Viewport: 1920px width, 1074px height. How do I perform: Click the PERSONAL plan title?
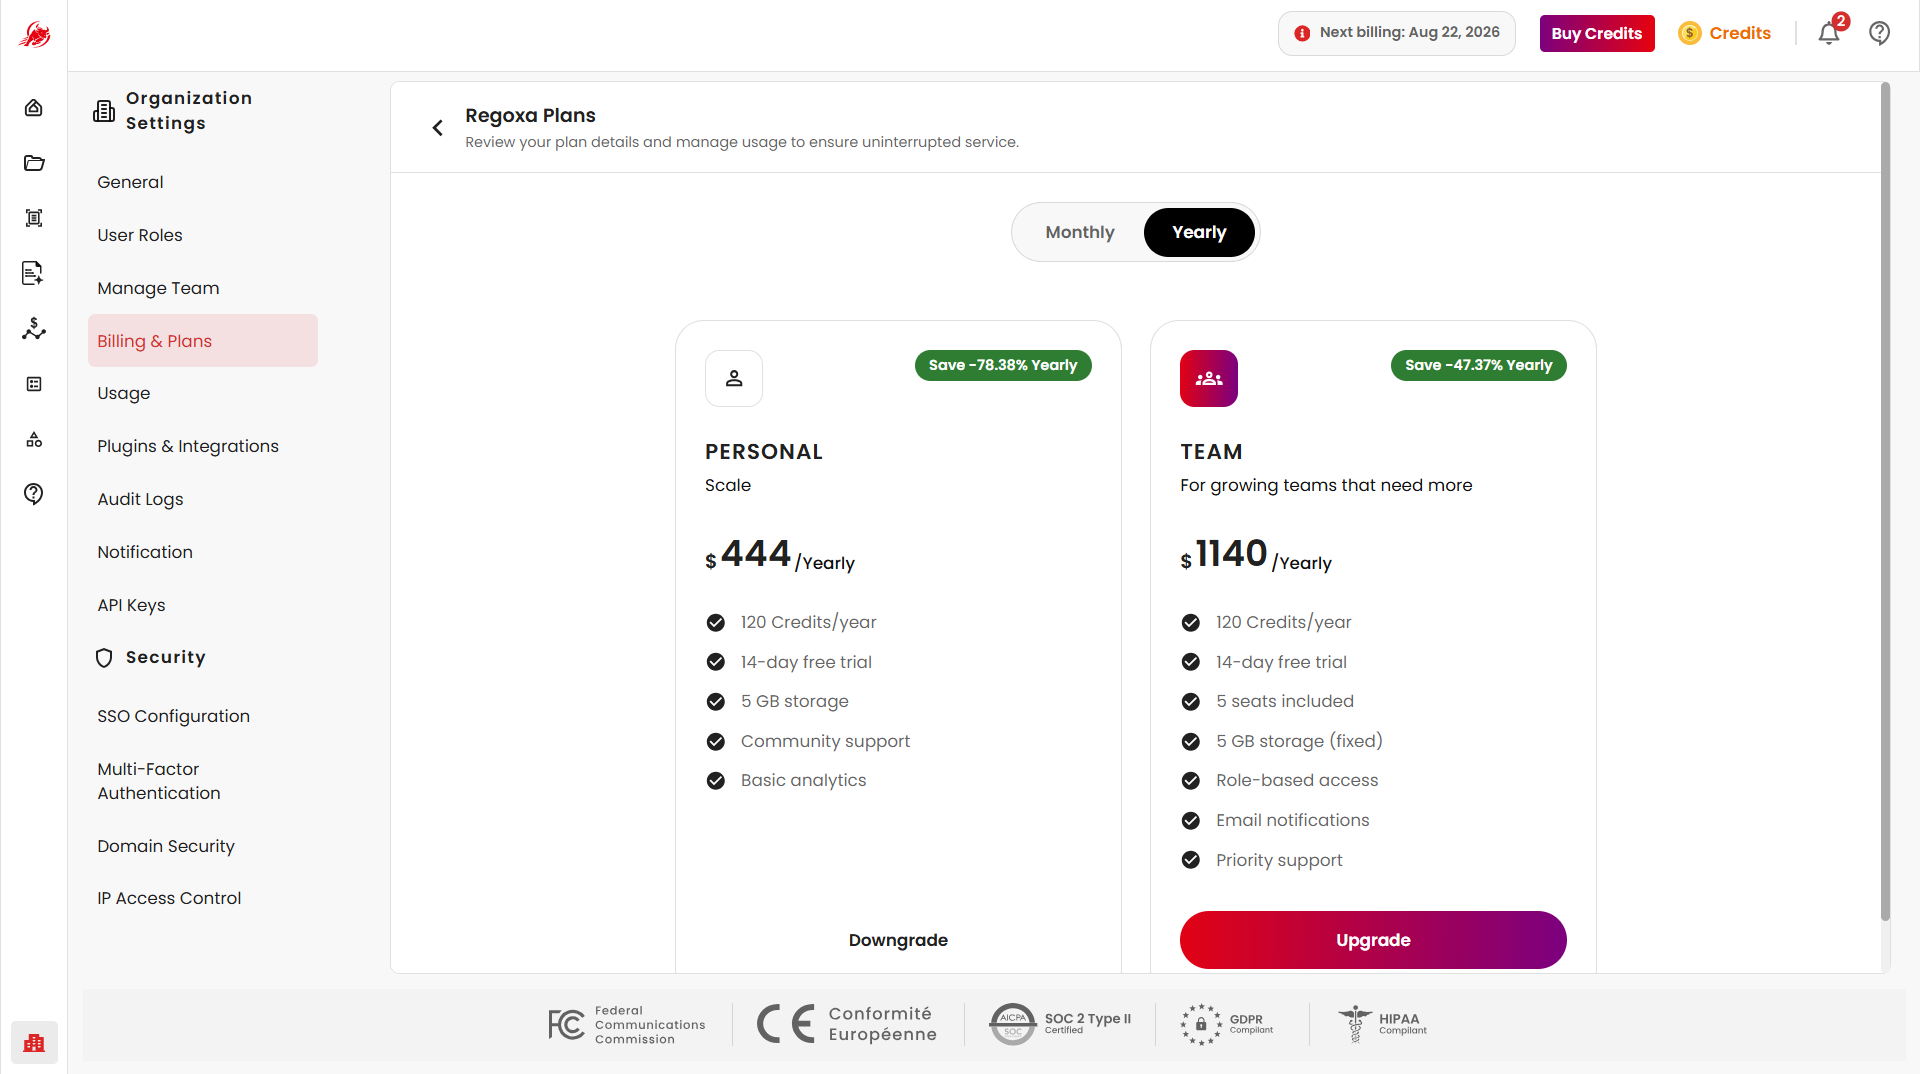(x=764, y=452)
